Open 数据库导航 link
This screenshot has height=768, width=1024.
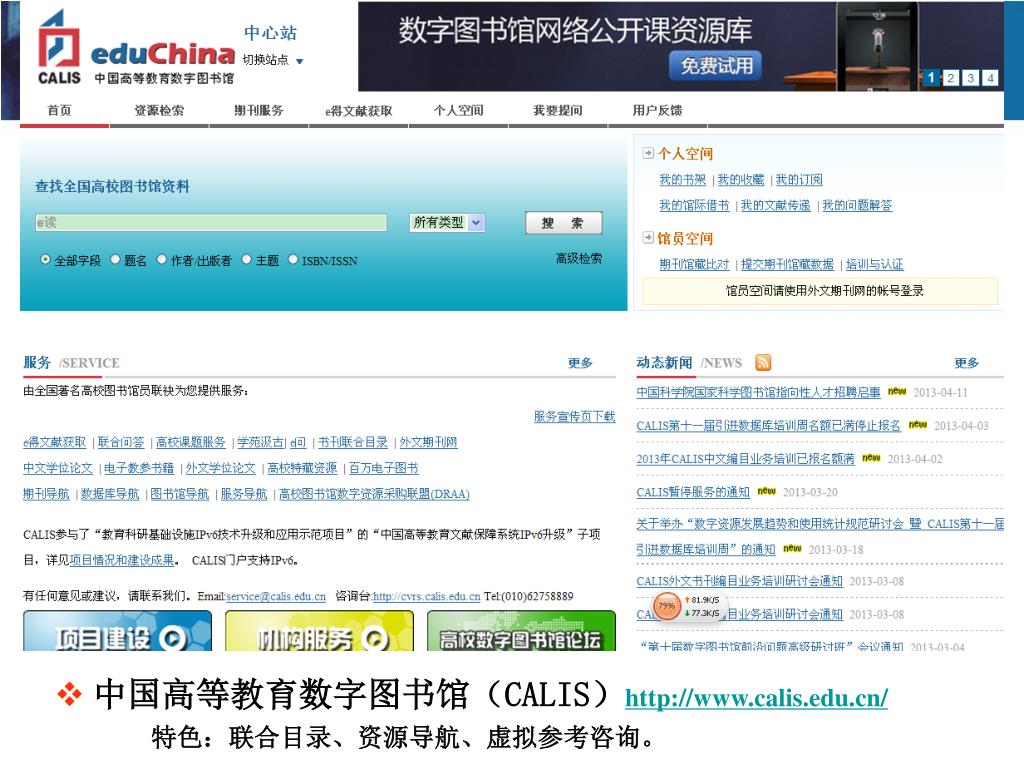[x=110, y=494]
